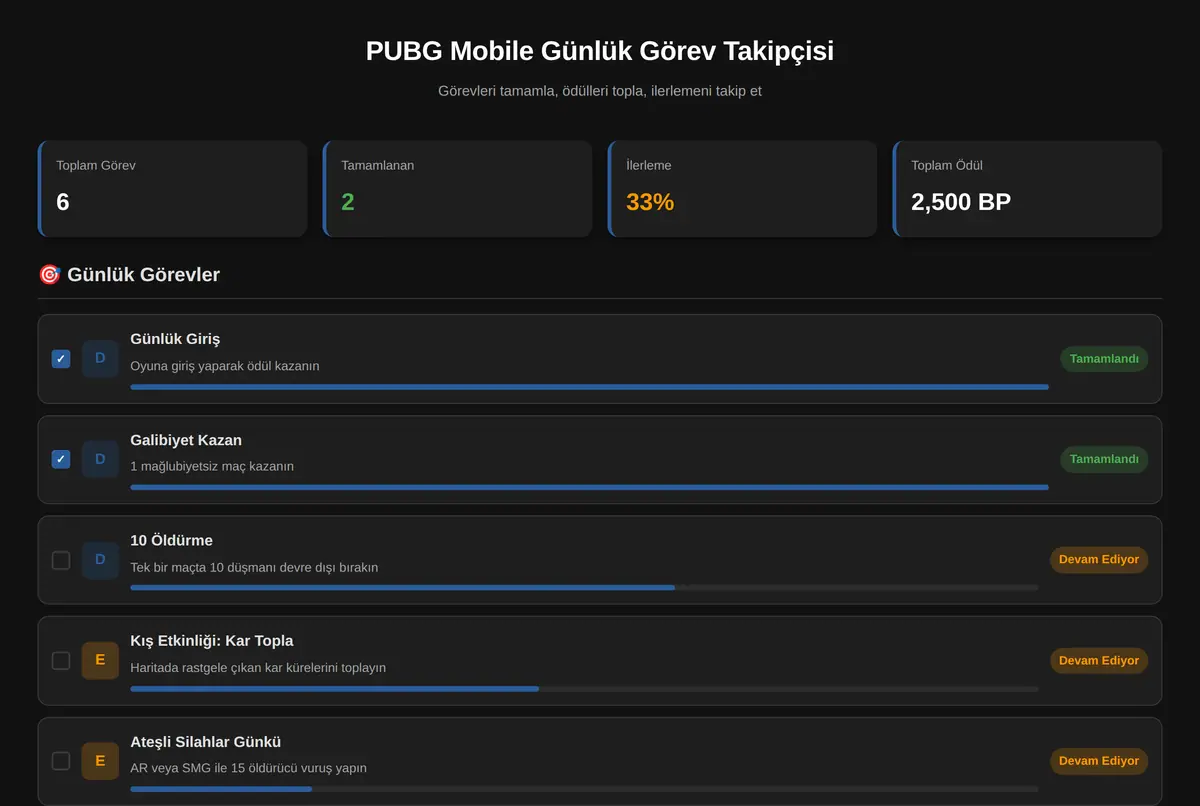The height and width of the screenshot is (806, 1200).
Task: Tick the Kış Etkinliği: Kar Topla checkbox
Action: [x=61, y=661]
